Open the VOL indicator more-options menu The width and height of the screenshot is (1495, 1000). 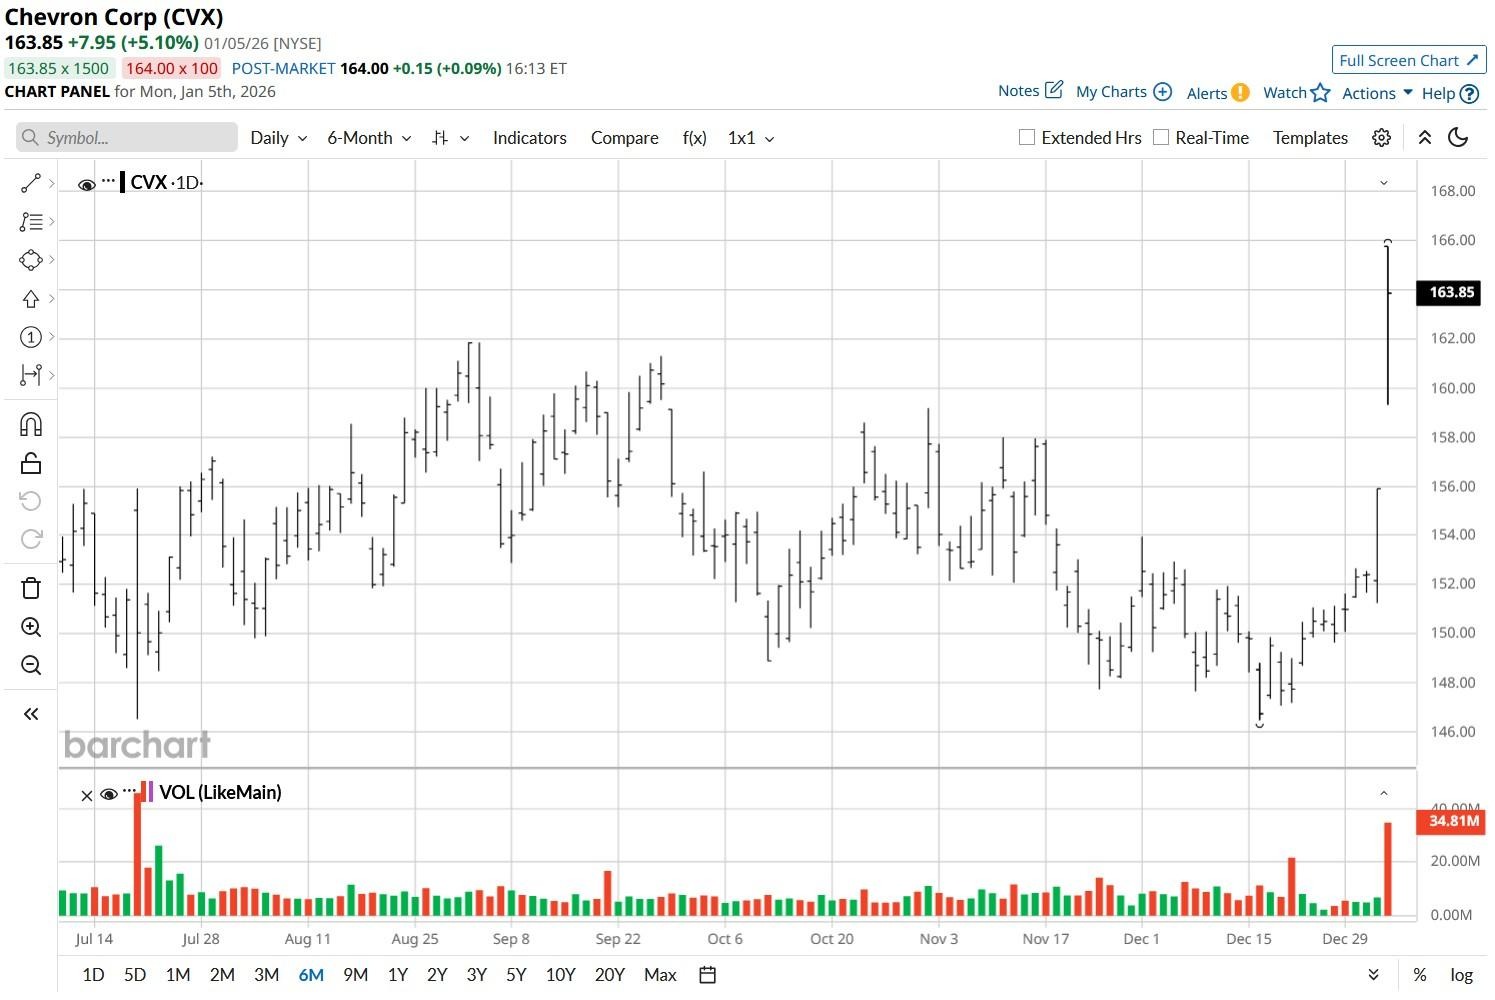click(x=129, y=791)
